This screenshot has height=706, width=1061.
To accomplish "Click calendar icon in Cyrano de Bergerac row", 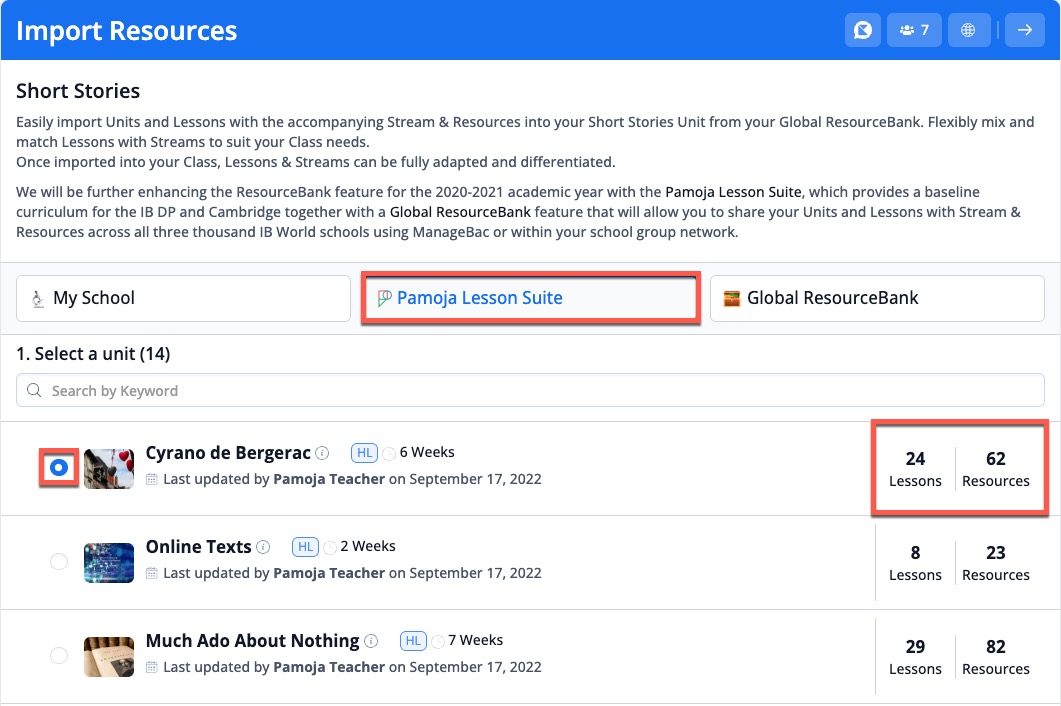I will pos(152,479).
